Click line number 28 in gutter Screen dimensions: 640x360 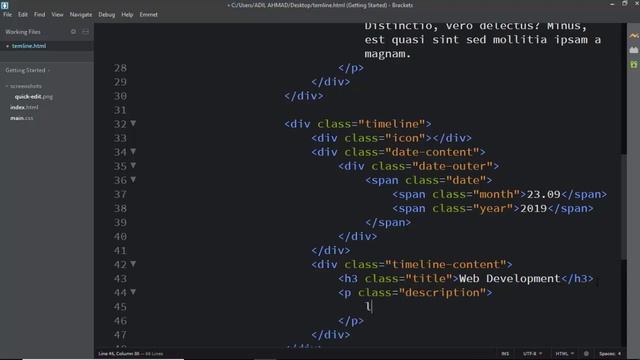(x=120, y=68)
